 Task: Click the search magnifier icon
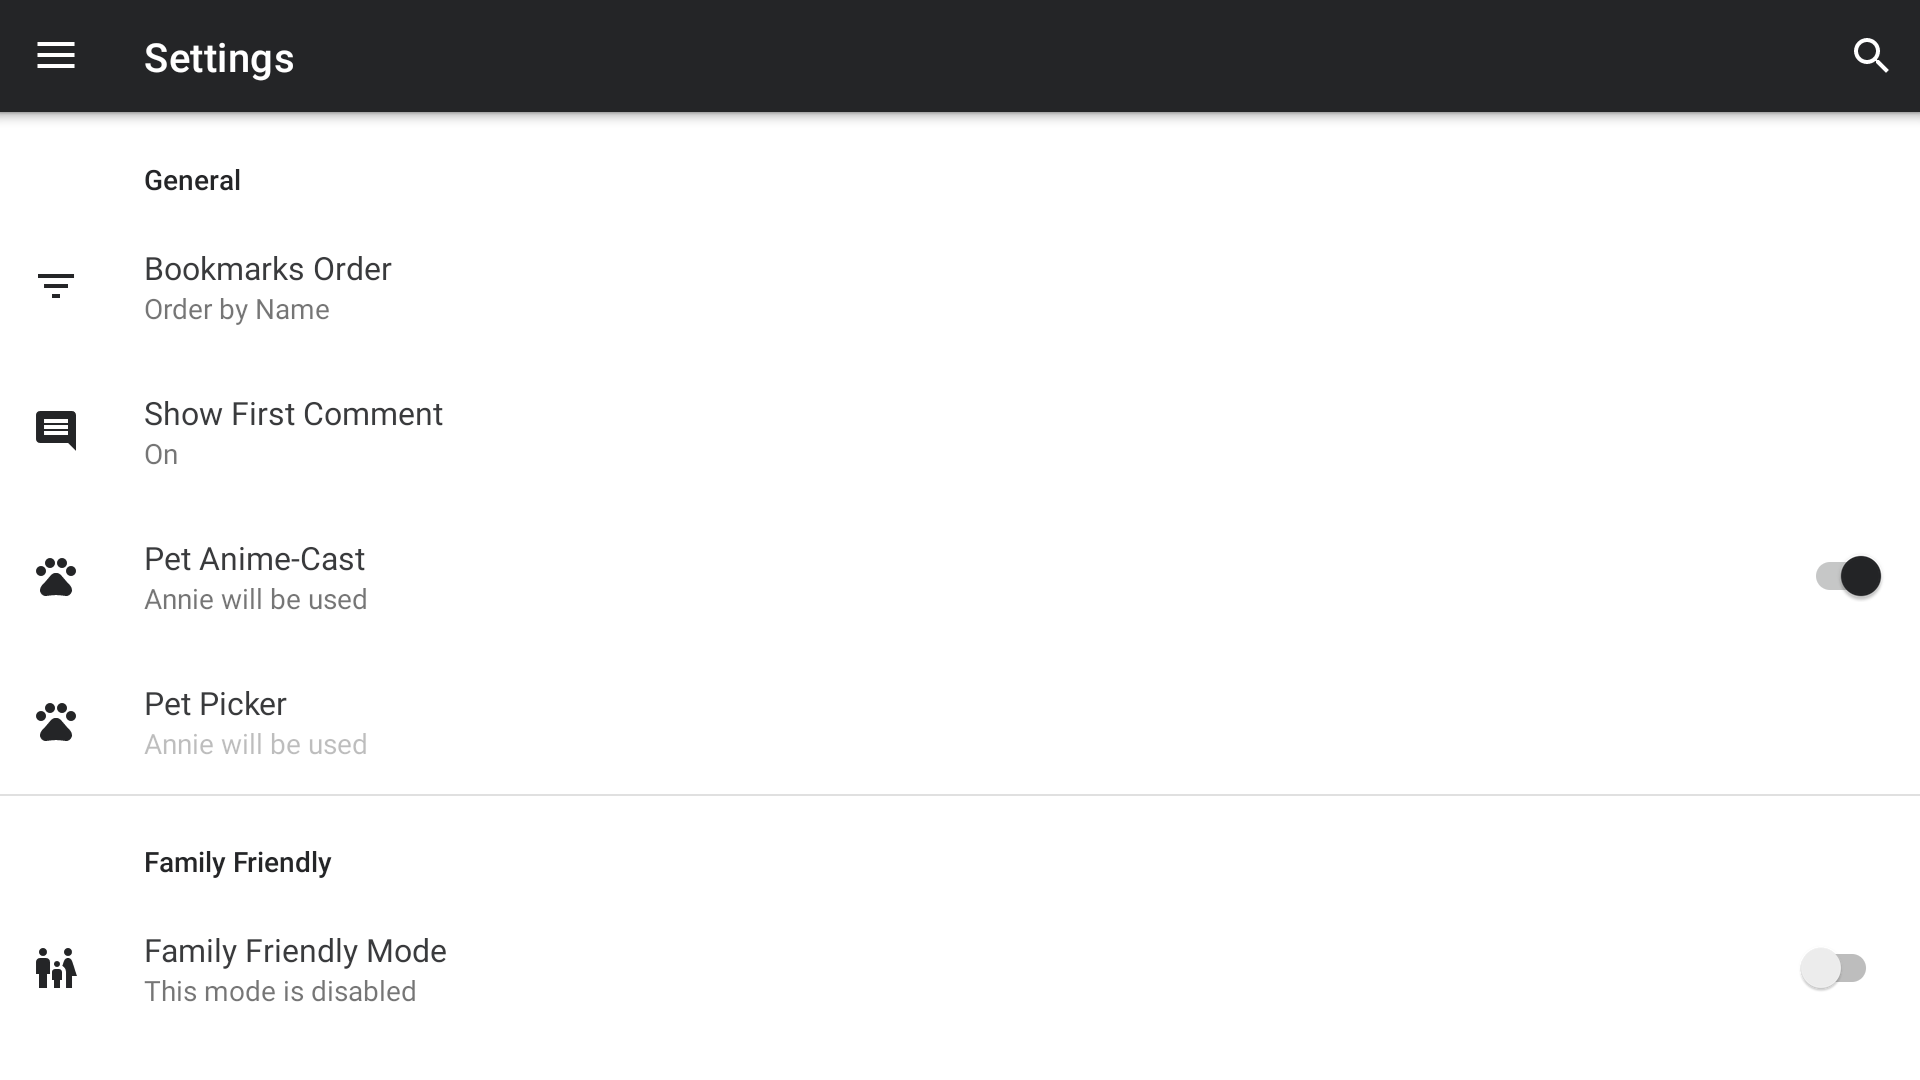(1870, 56)
